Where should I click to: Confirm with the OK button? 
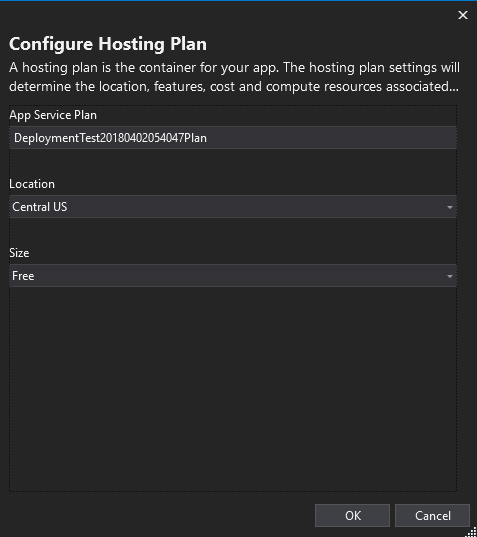pyautogui.click(x=352, y=515)
